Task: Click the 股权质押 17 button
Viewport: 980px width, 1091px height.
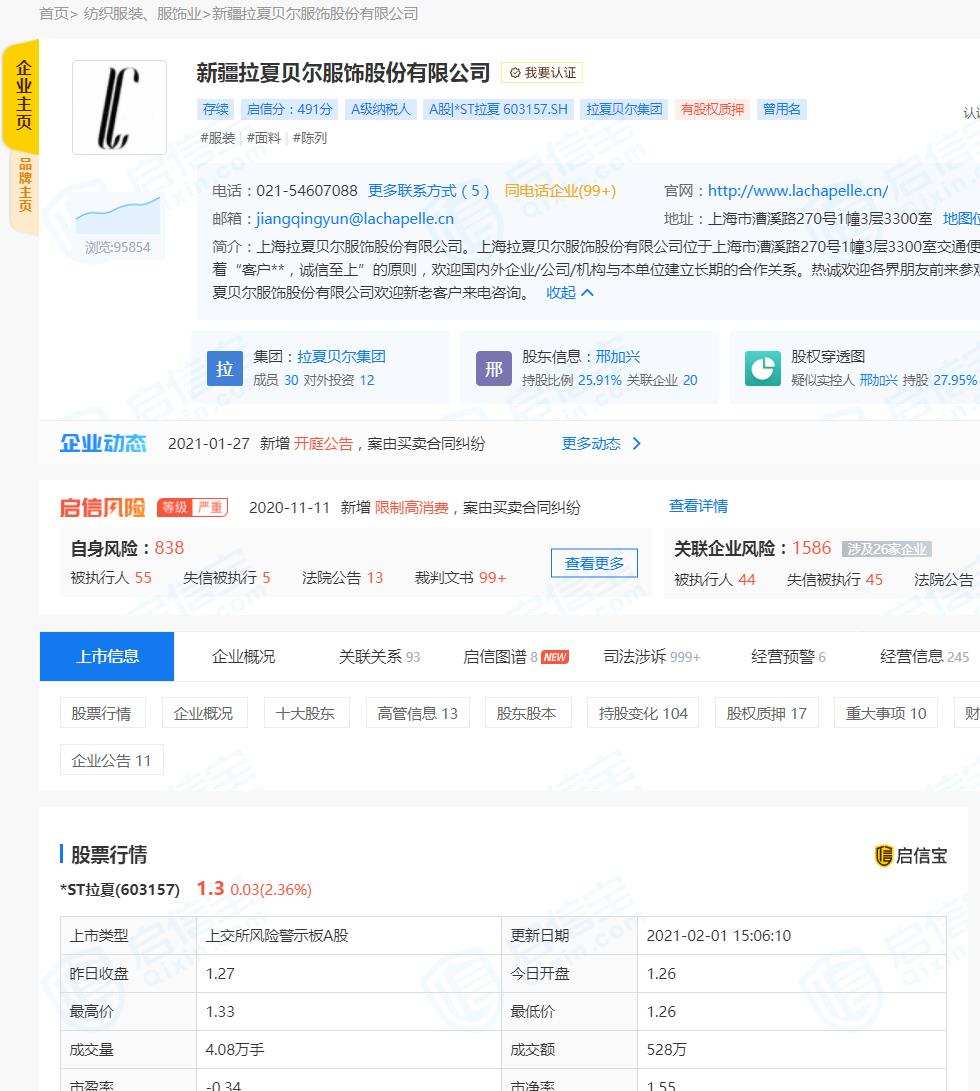Action: (766, 712)
